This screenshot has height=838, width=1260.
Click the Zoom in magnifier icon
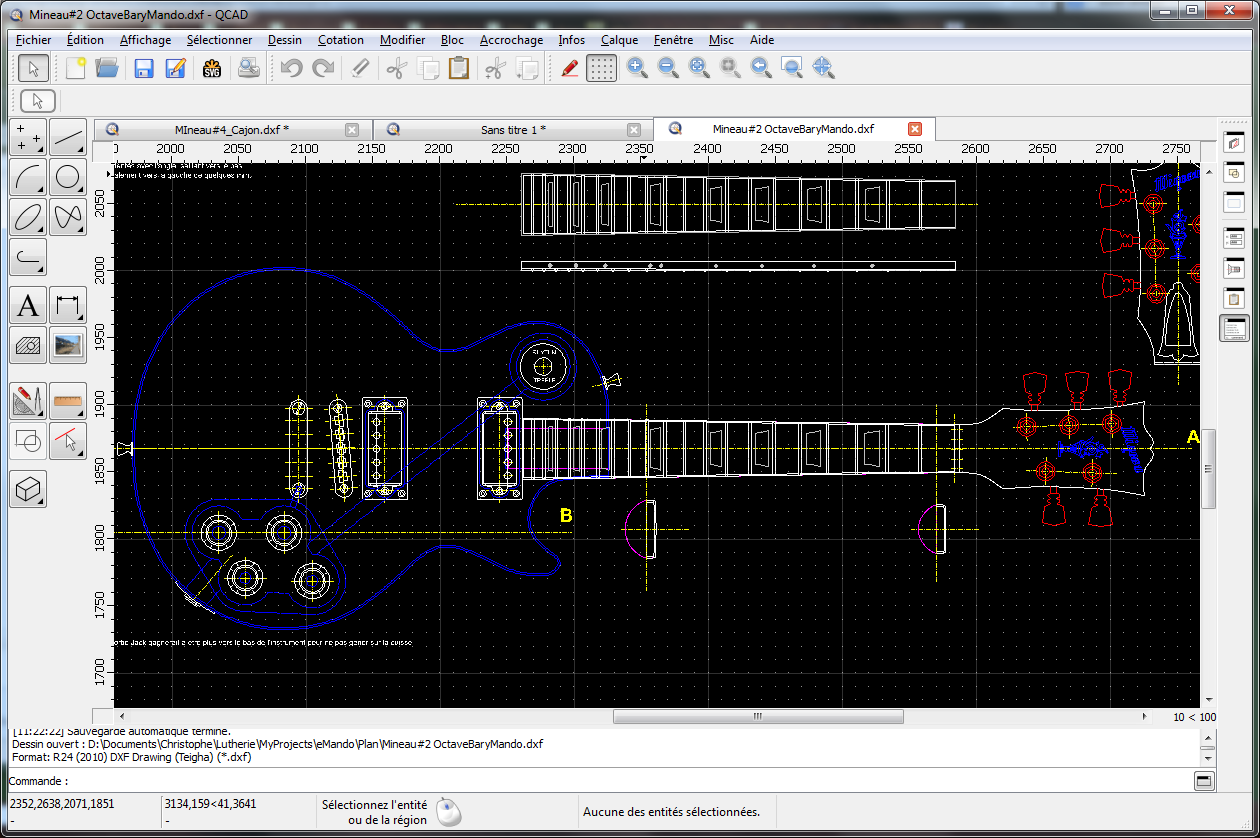point(636,68)
